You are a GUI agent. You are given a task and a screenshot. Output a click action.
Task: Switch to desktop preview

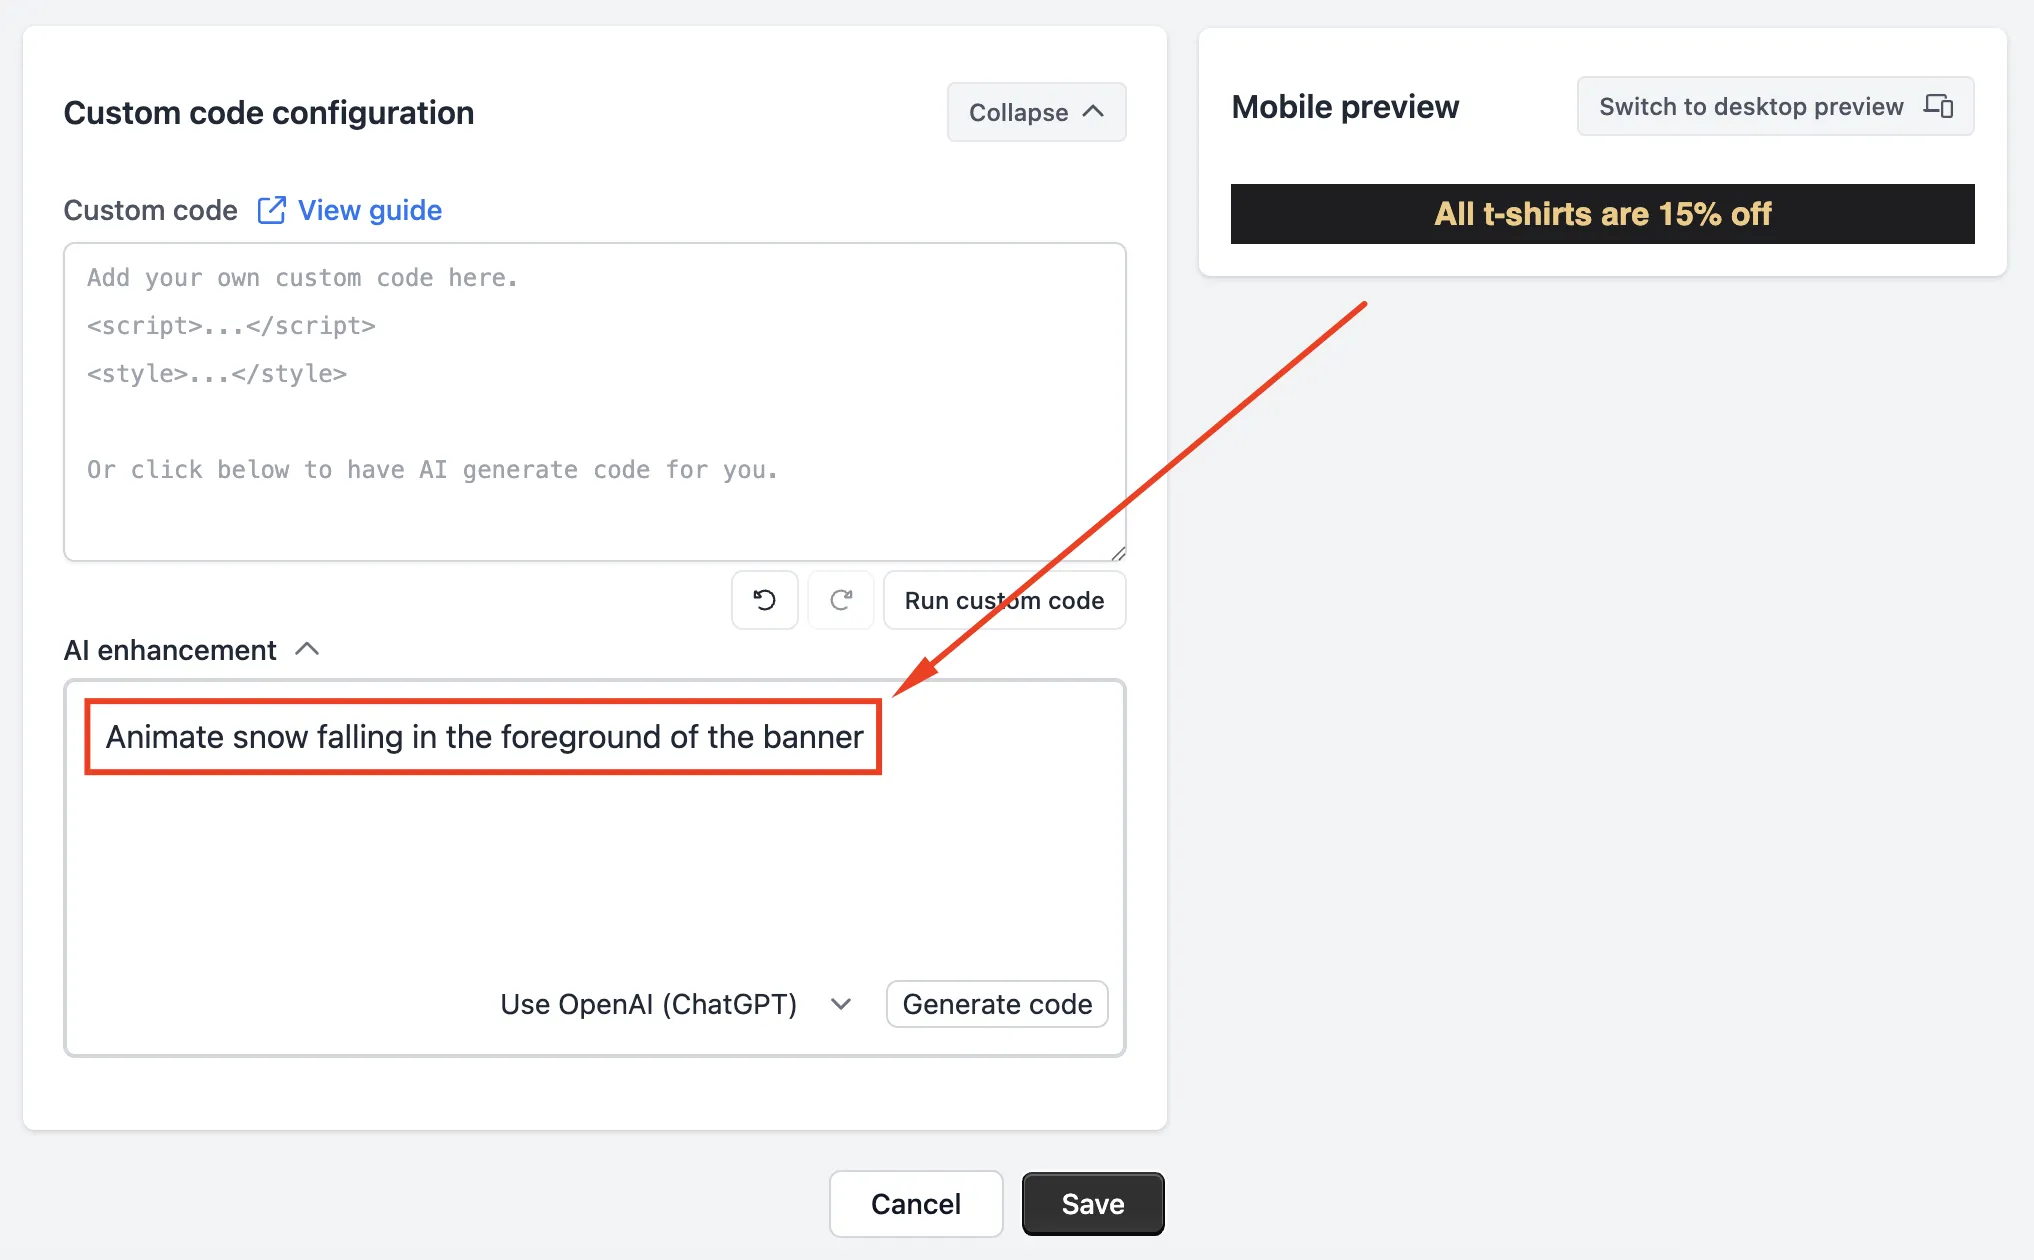pyautogui.click(x=1775, y=106)
